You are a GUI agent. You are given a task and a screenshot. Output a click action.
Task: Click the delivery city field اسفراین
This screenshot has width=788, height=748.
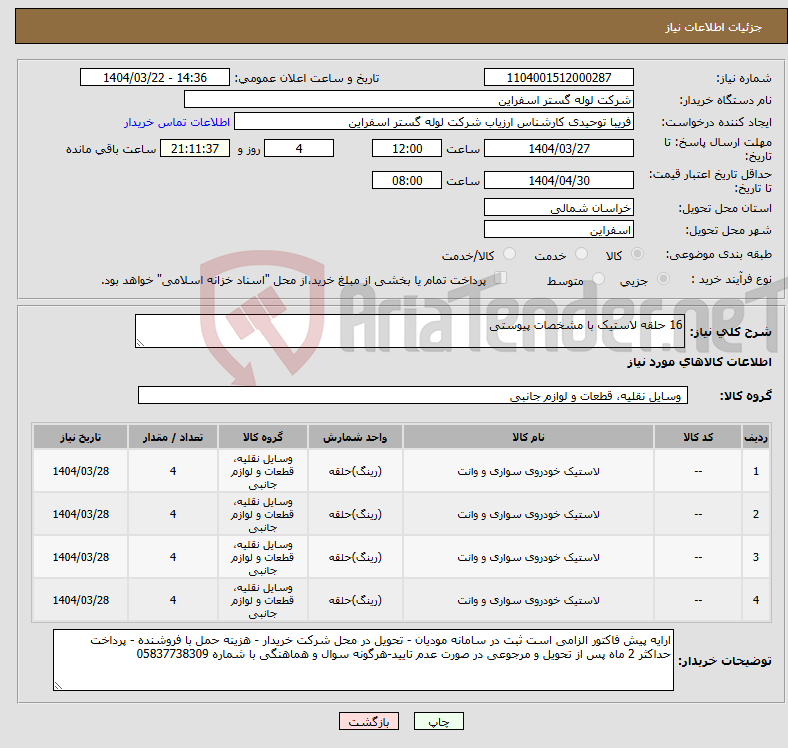pyautogui.click(x=558, y=229)
